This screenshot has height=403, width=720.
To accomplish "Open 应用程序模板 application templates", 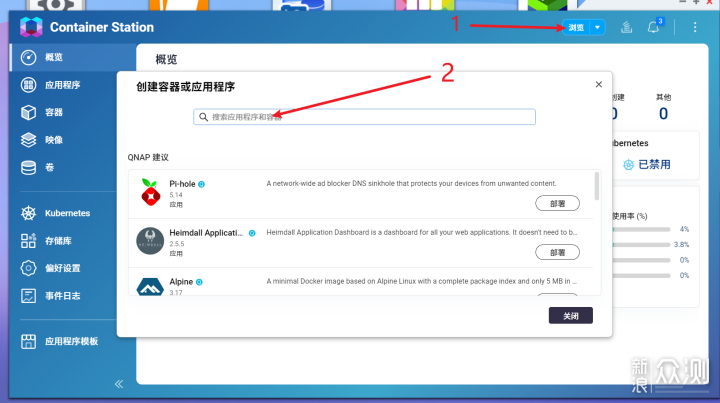I will click(72, 341).
